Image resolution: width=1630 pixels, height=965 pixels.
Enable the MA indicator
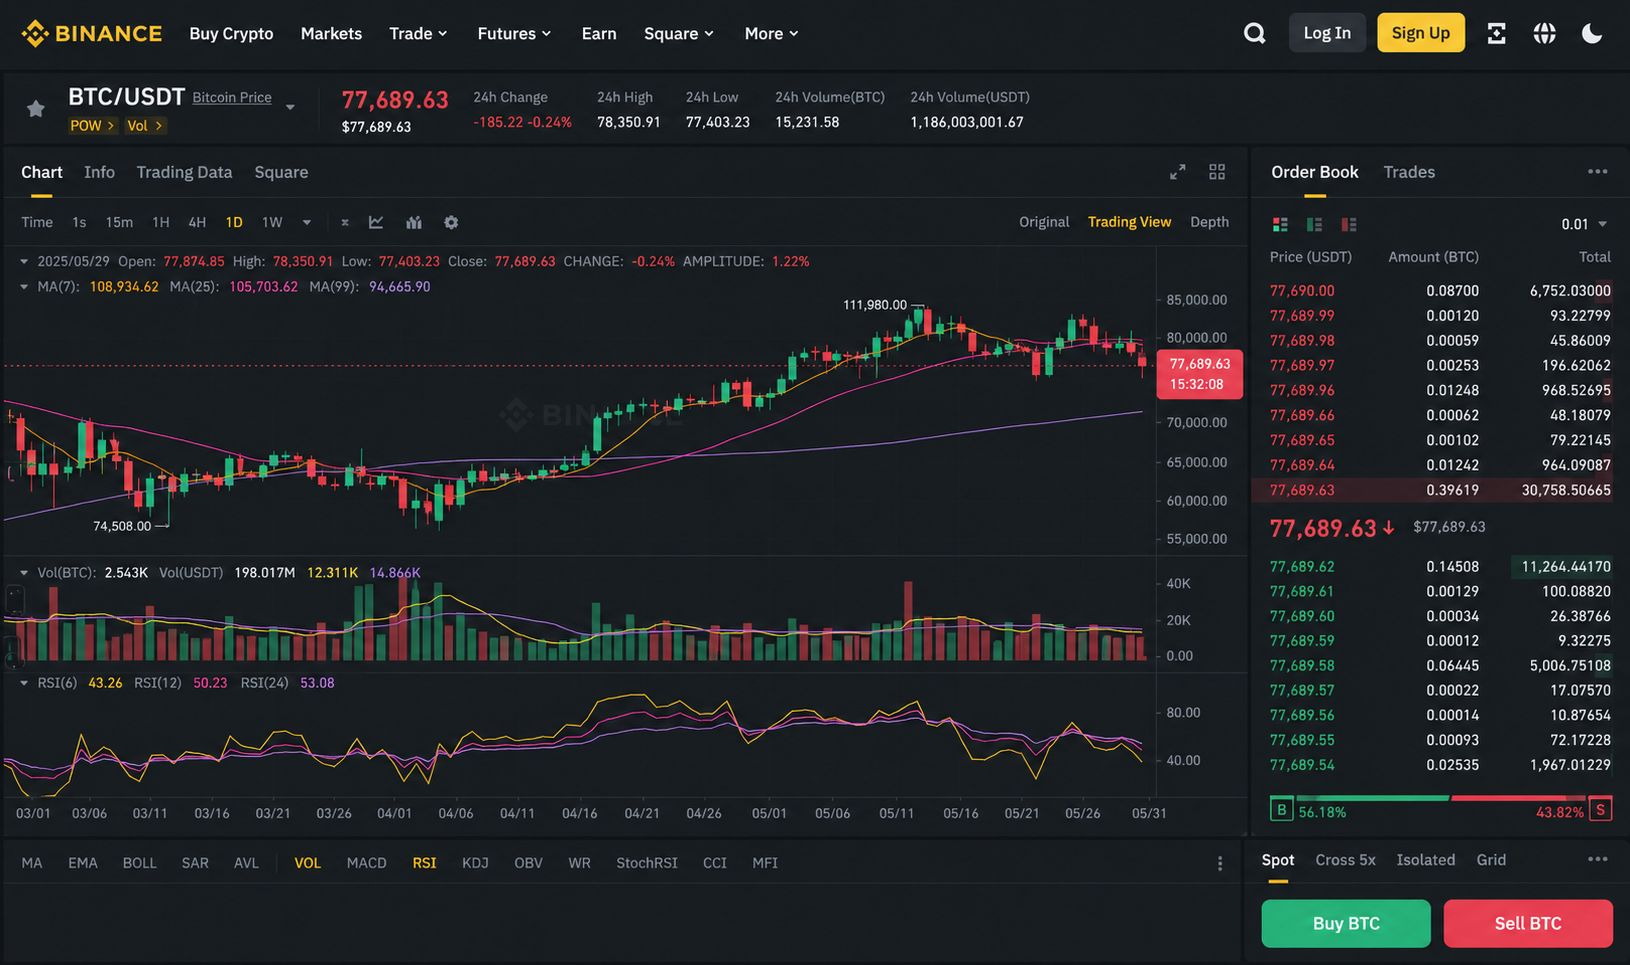point(32,863)
